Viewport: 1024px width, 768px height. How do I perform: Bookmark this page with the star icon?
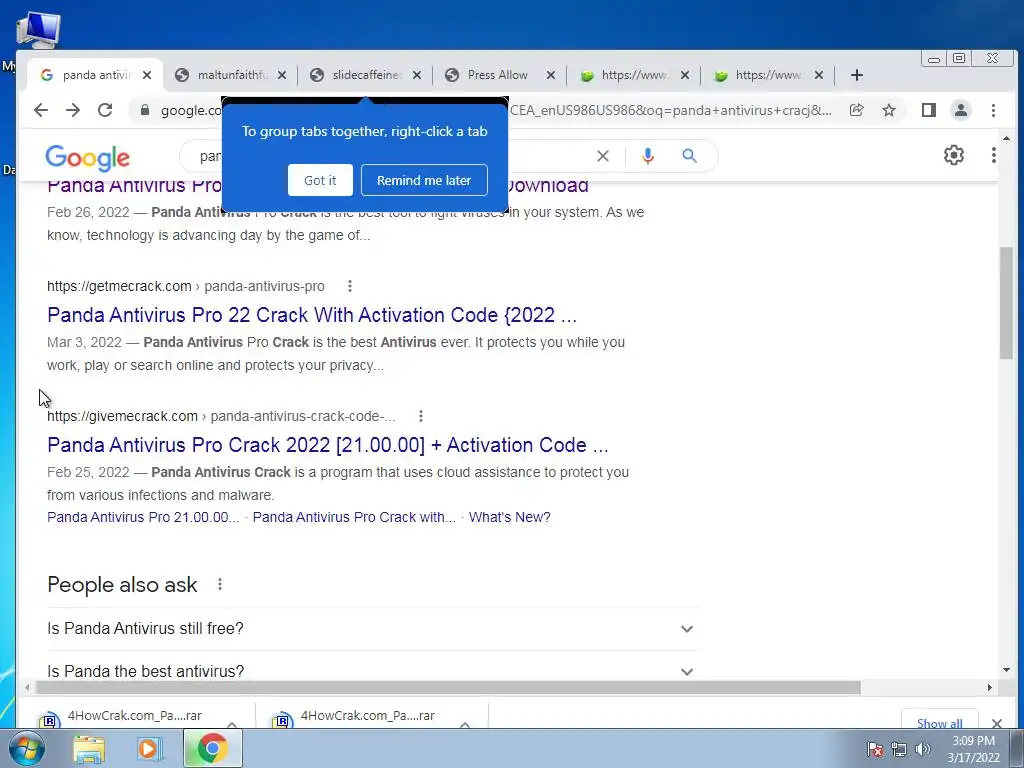pyautogui.click(x=889, y=110)
